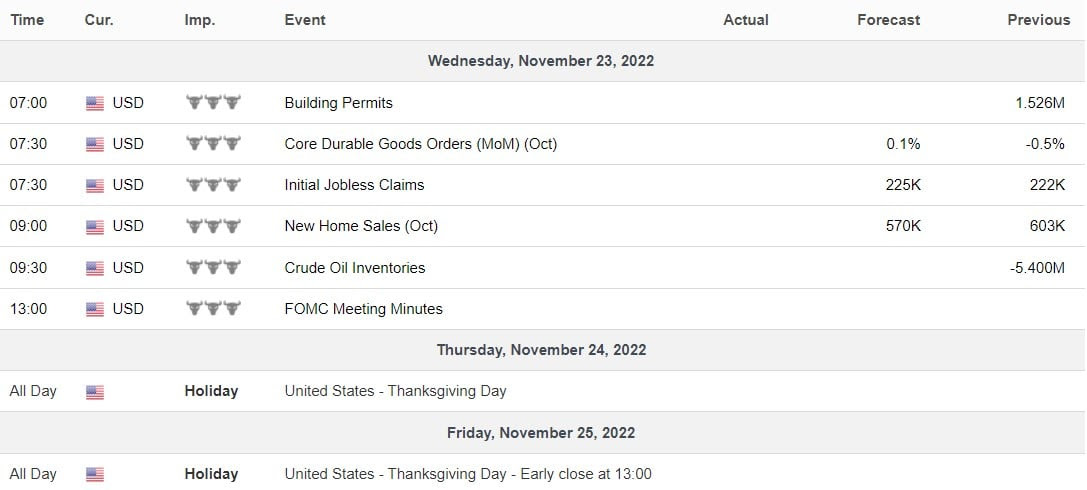The width and height of the screenshot is (1087, 490).
Task: Click the US flag beside Building Permits
Action: click(x=95, y=103)
